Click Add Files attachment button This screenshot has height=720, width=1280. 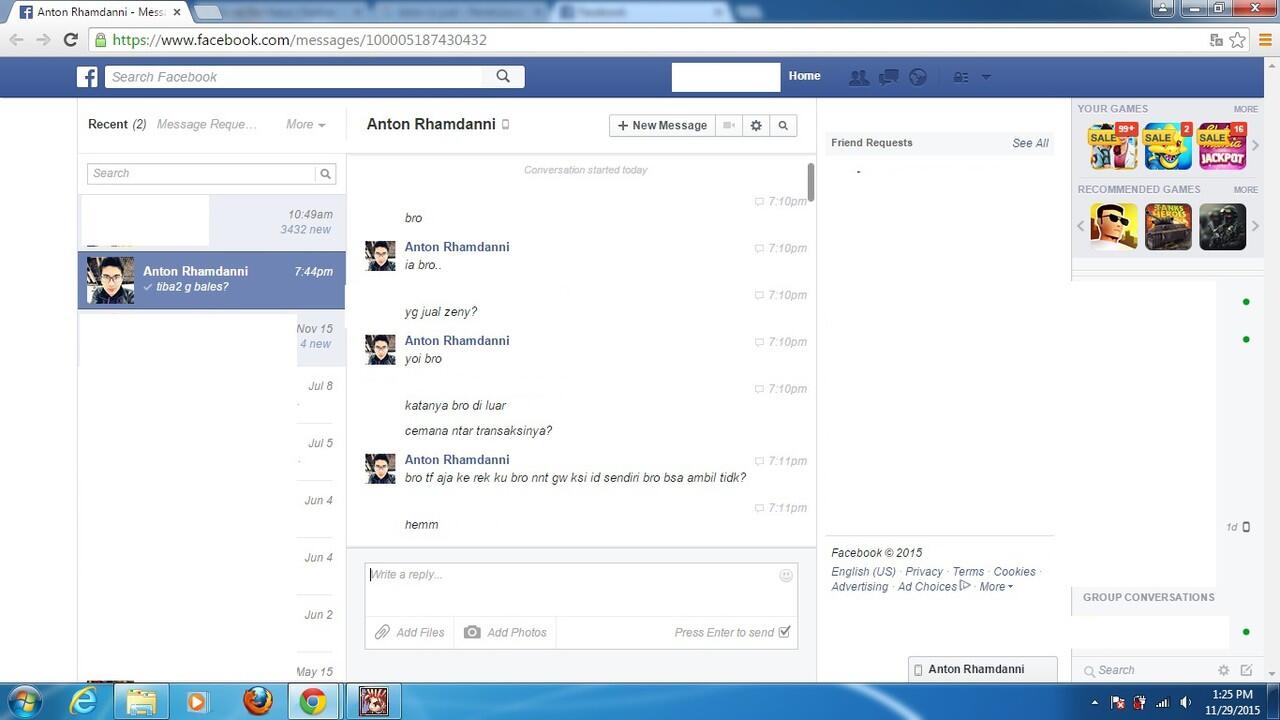coord(410,632)
